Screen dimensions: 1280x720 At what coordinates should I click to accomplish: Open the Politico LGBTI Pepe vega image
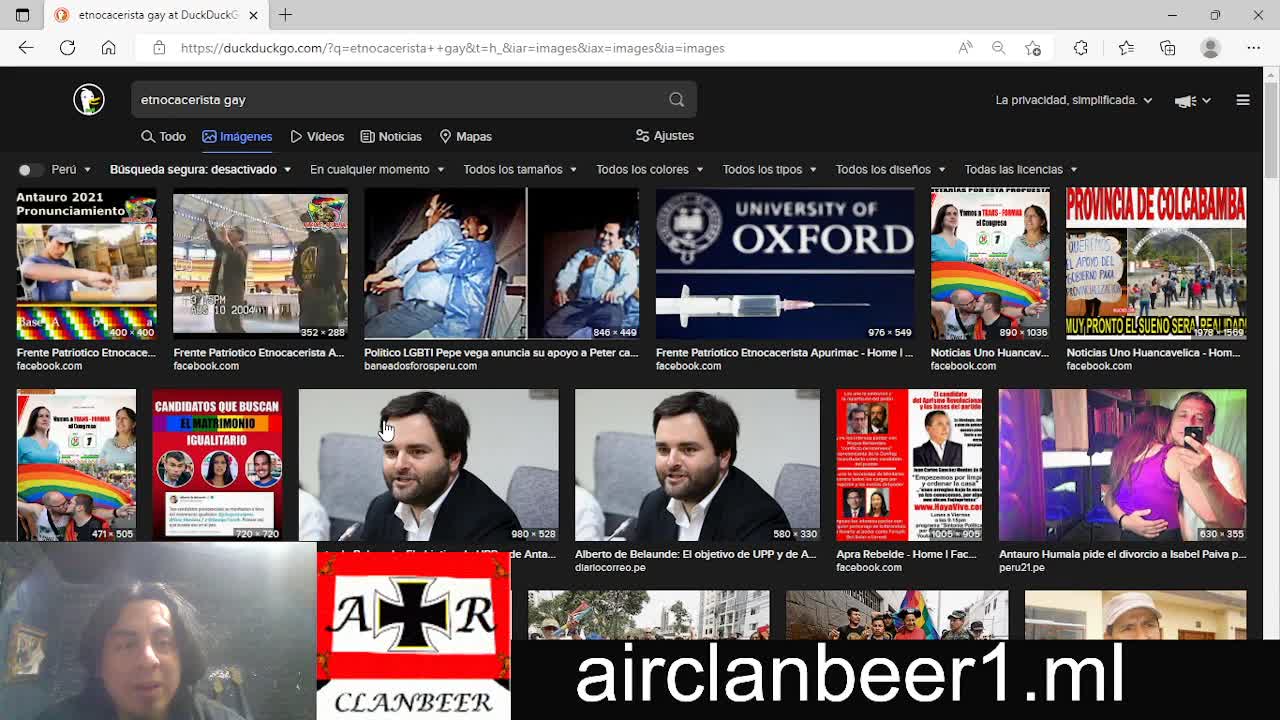tap(501, 264)
